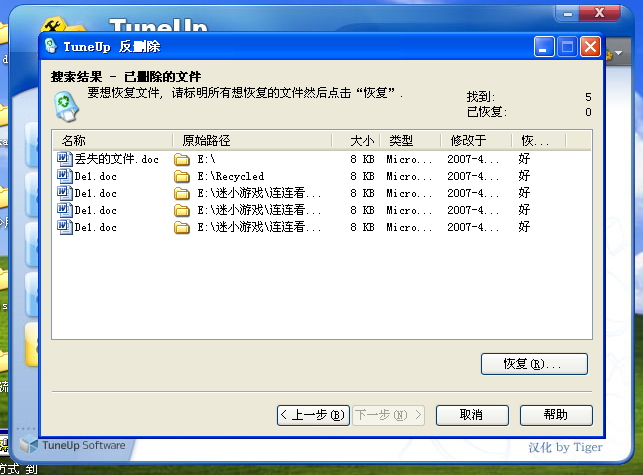This screenshot has width=643, height=475.
Task: Click 好 status in 丢失的文件.doc row
Action: [x=524, y=159]
